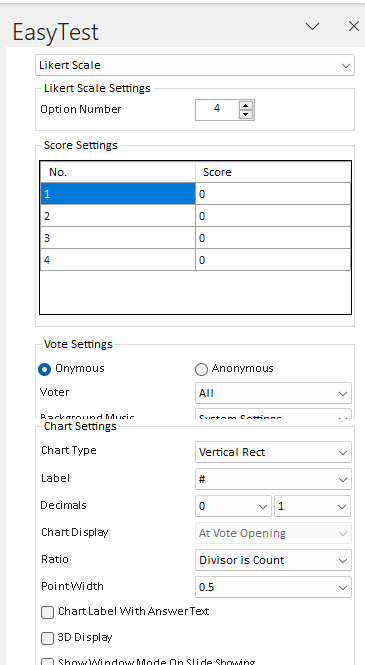Open the second Decimals dropdown showing 1
Viewport: 365px width, 665px height.
click(312, 506)
